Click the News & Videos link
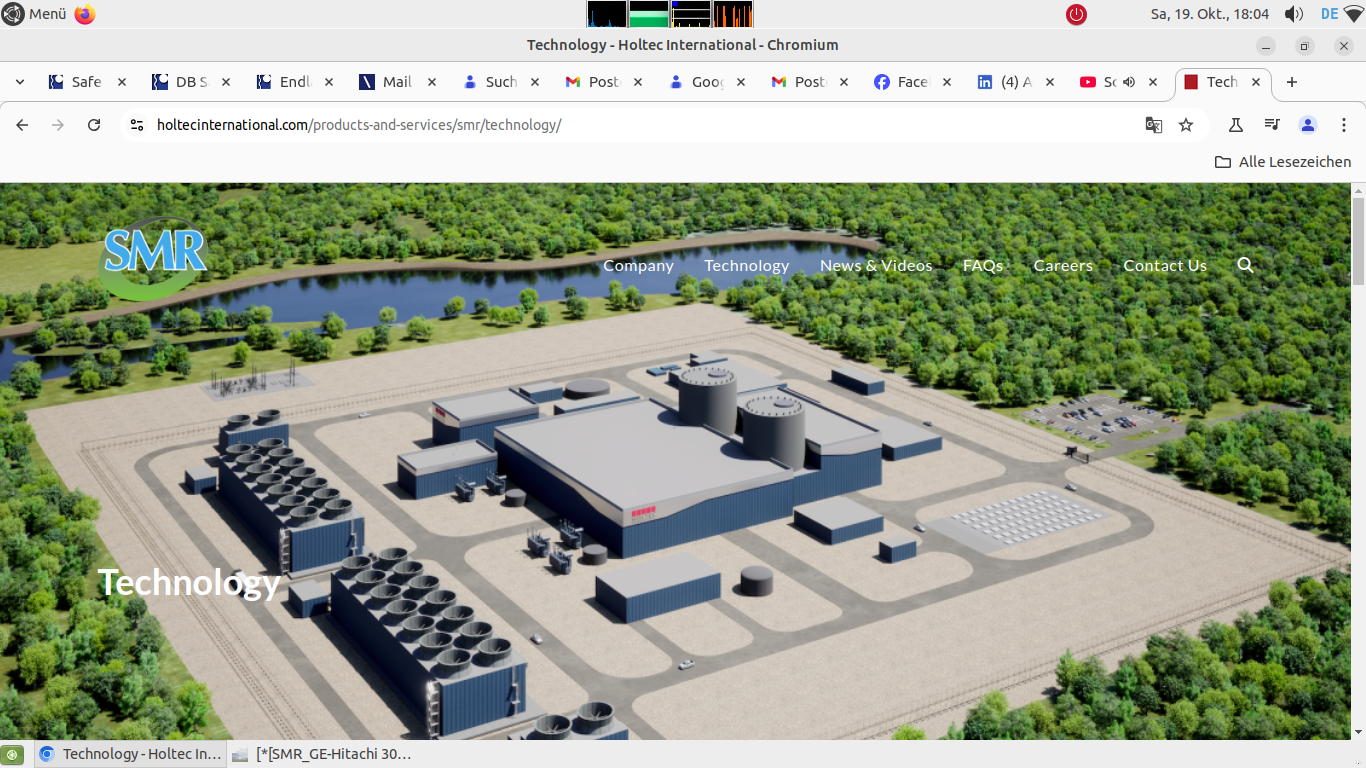 click(x=876, y=265)
